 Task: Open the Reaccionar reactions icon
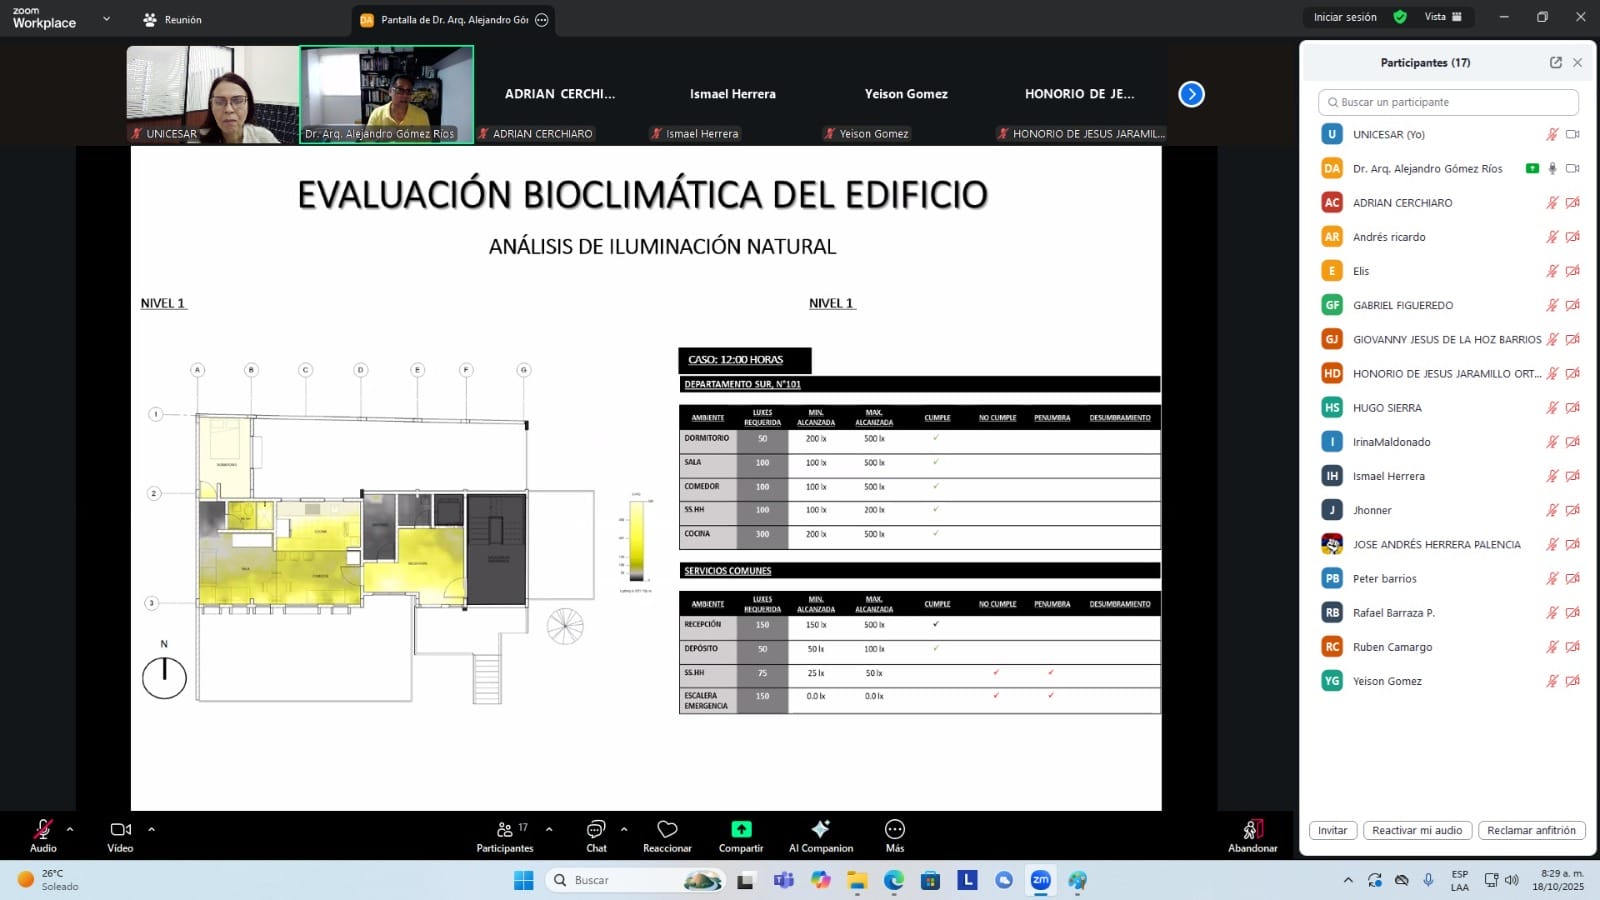click(x=667, y=830)
